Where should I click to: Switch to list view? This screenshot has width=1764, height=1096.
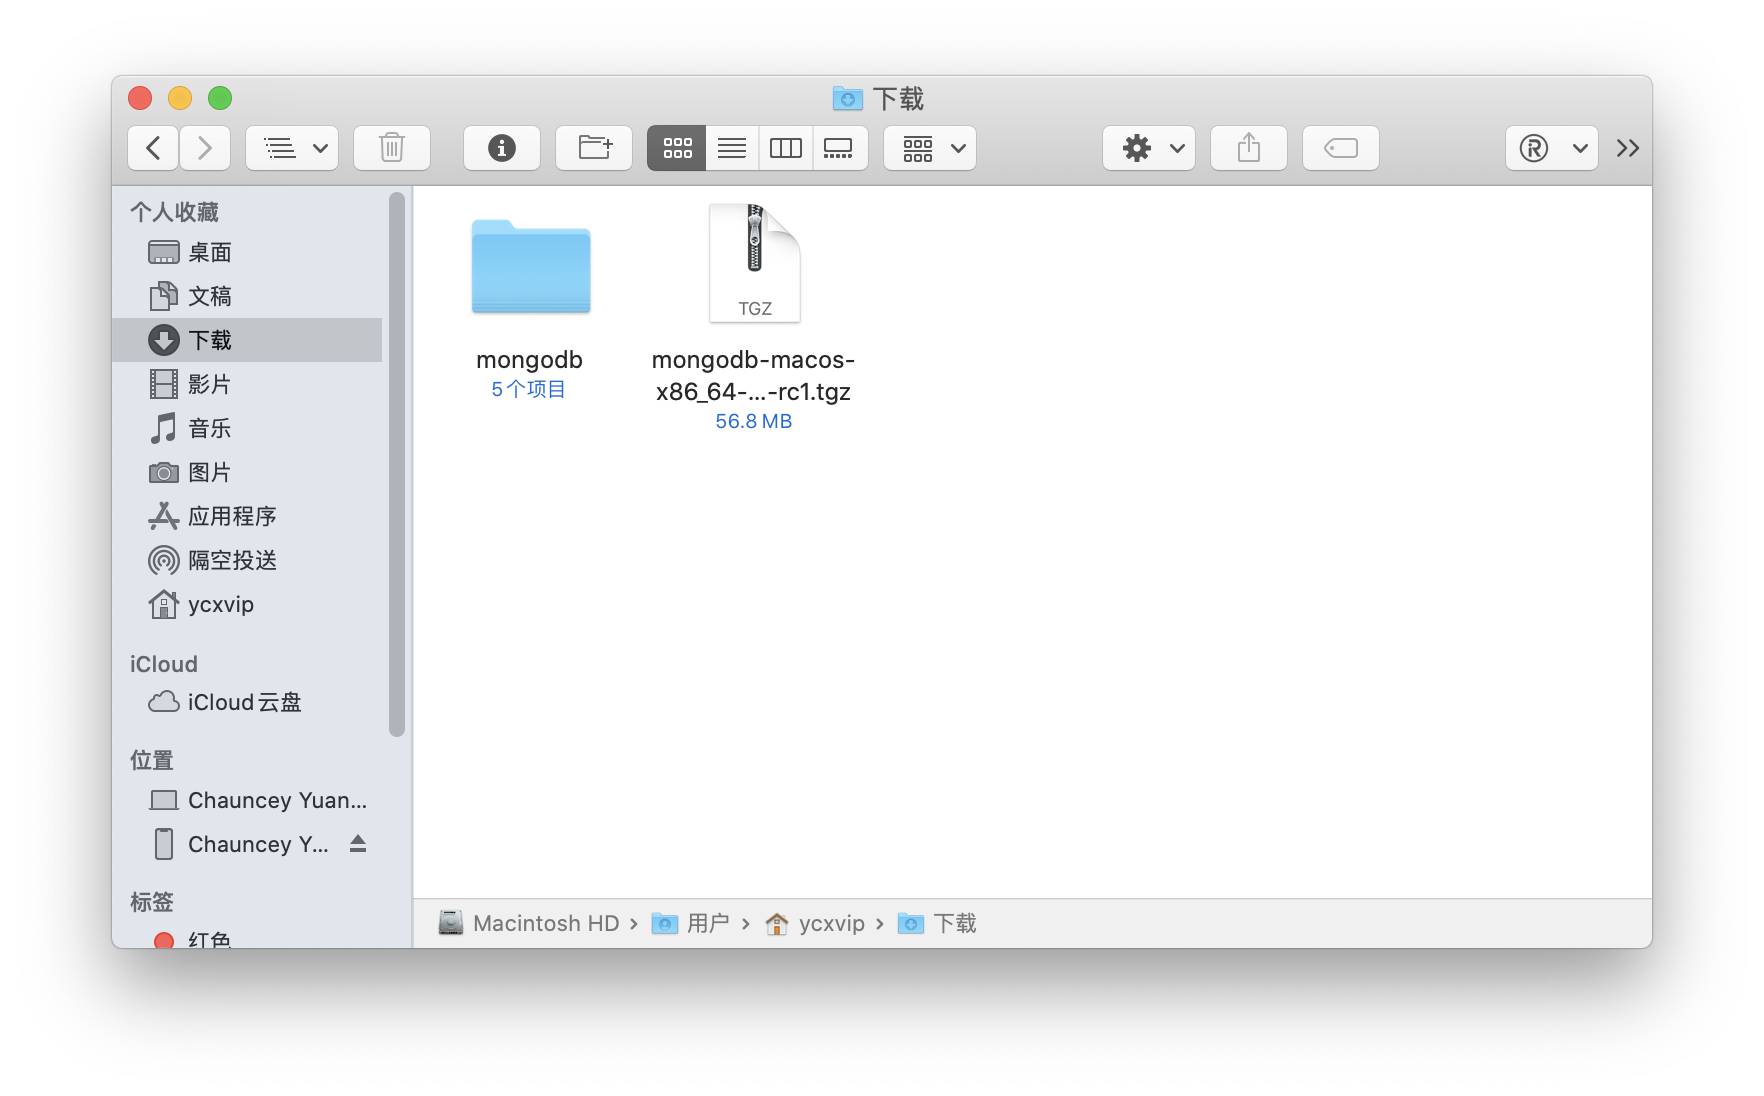coord(732,148)
